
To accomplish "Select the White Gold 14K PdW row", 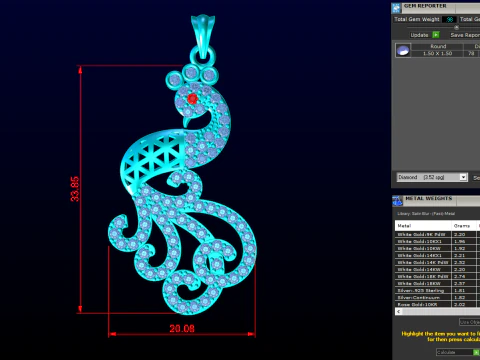I will click(x=436, y=262).
